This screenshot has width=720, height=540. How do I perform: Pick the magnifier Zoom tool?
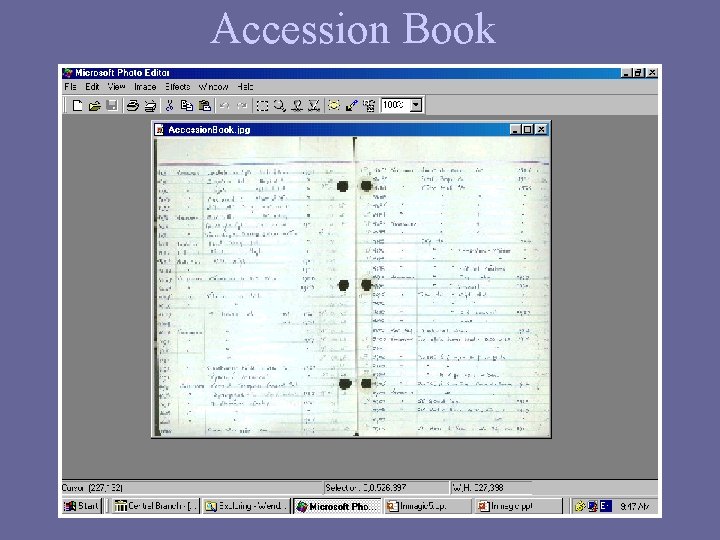279,106
